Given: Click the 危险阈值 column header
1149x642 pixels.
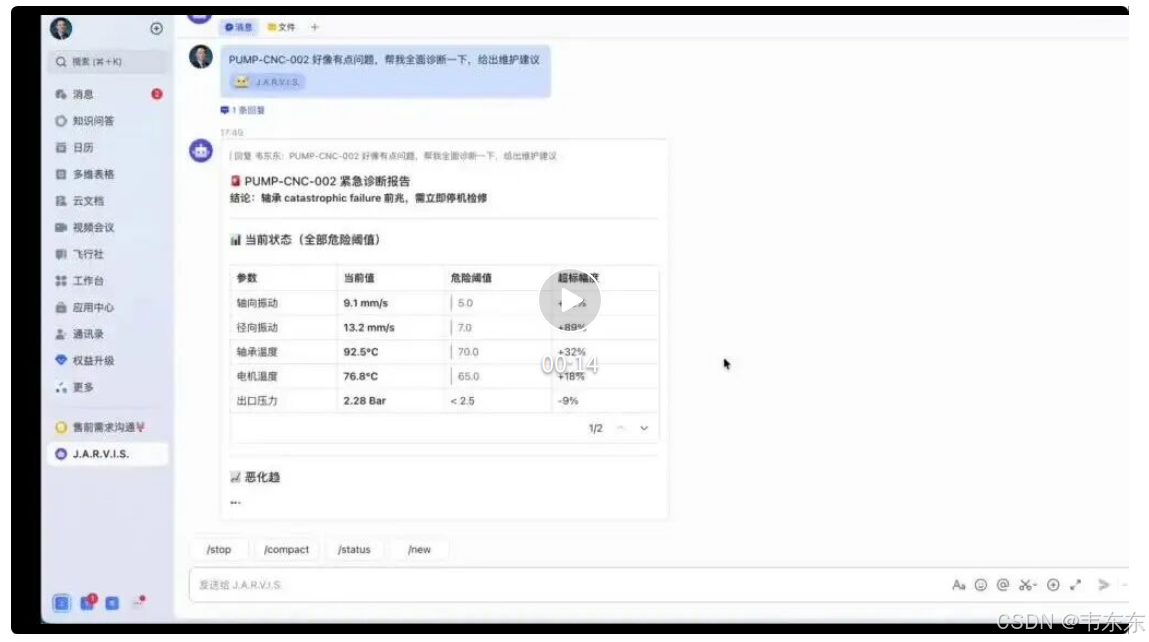Looking at the screenshot, I should point(471,278).
